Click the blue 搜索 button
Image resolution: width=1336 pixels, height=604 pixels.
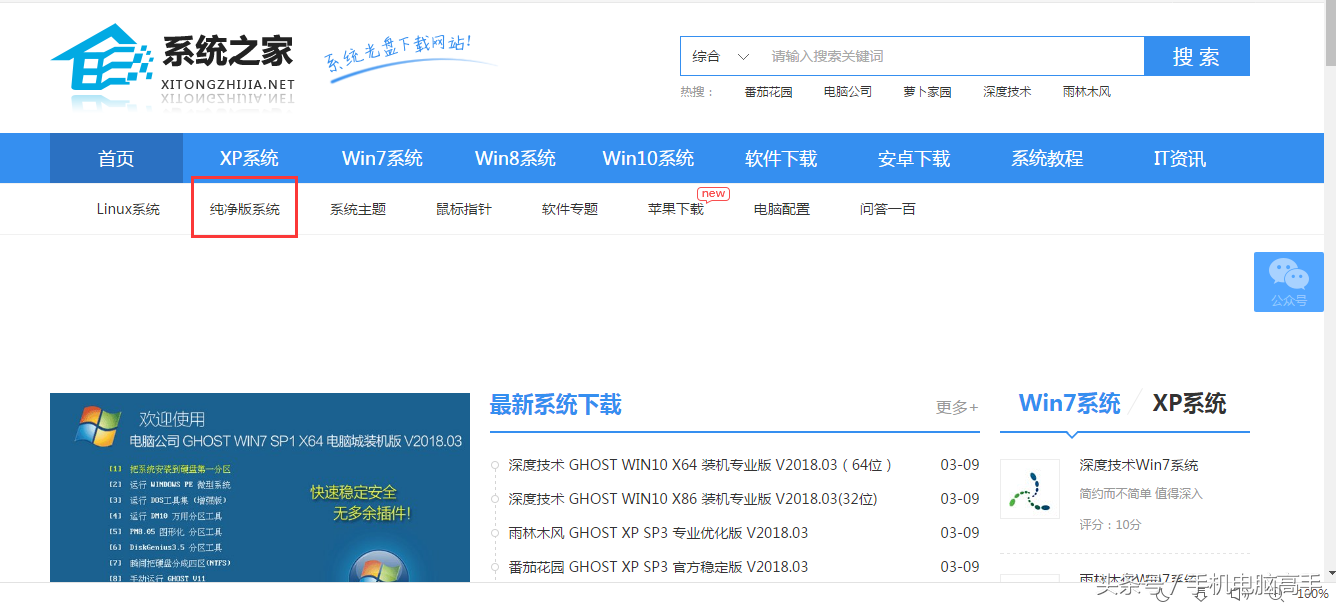point(1197,57)
